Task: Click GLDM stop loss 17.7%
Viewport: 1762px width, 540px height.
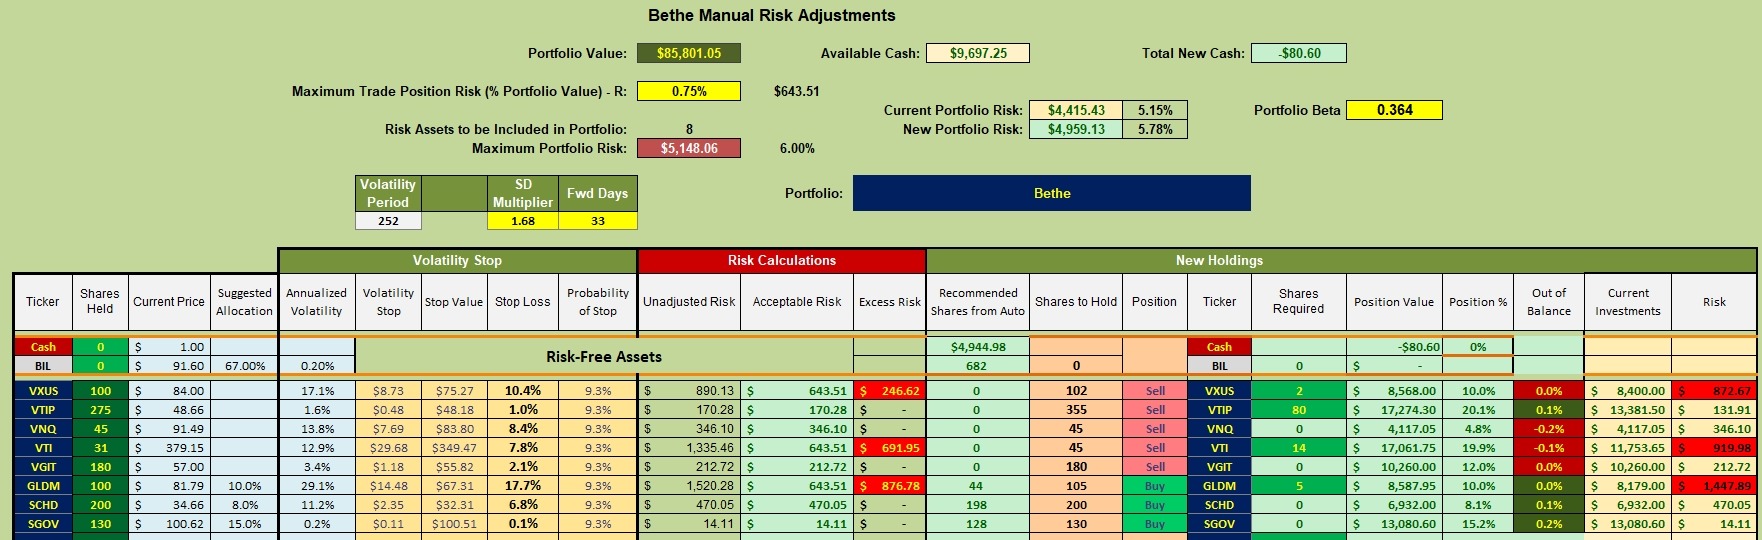Action: (x=522, y=486)
